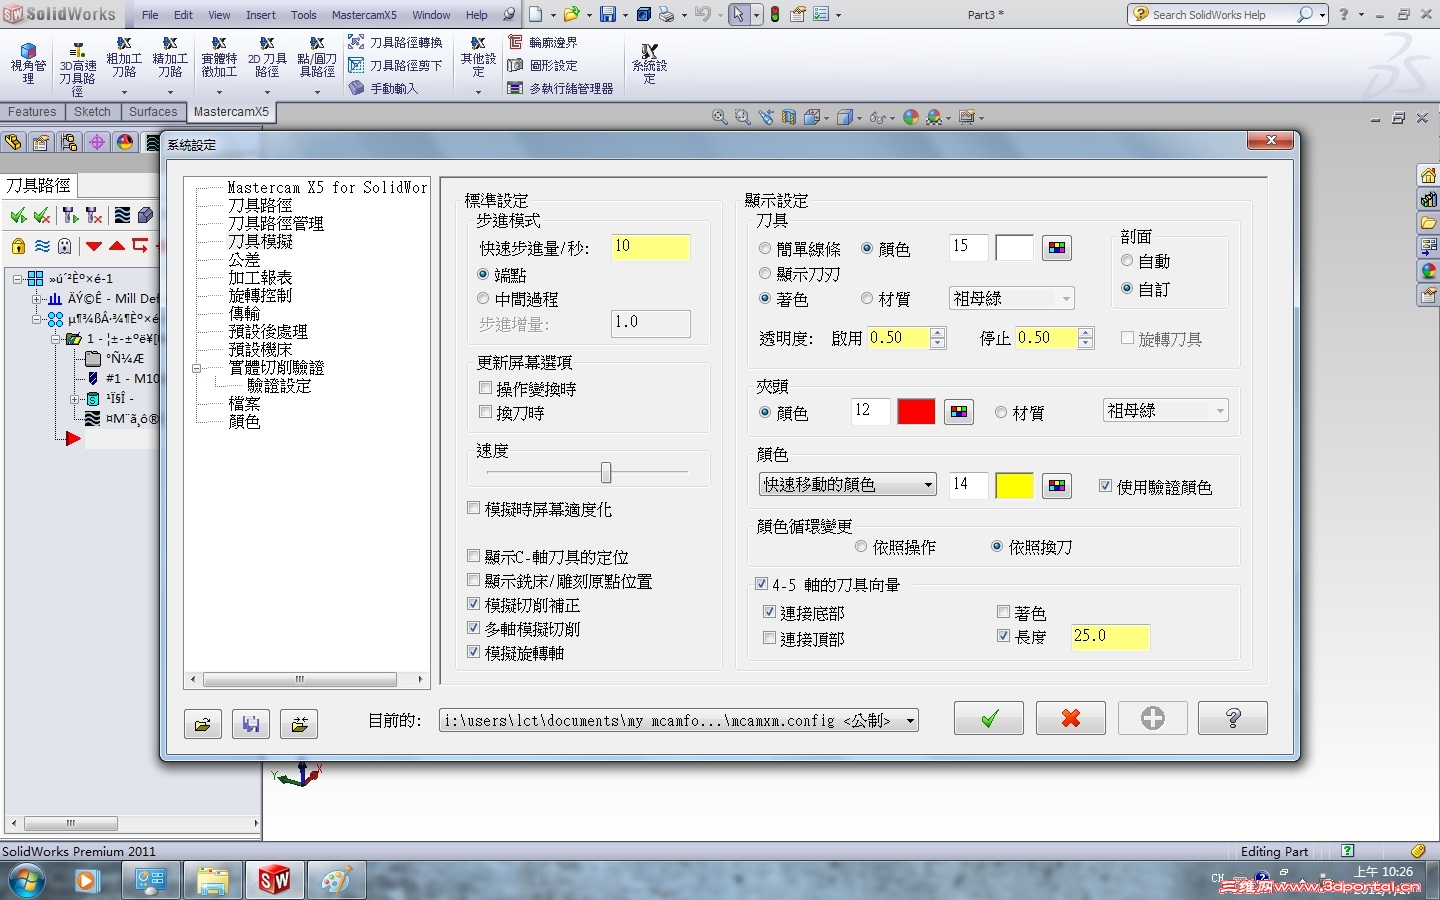The height and width of the screenshot is (900, 1440).
Task: Click the 3D高速刀具路徑 toolbar icon
Action: coord(77,68)
